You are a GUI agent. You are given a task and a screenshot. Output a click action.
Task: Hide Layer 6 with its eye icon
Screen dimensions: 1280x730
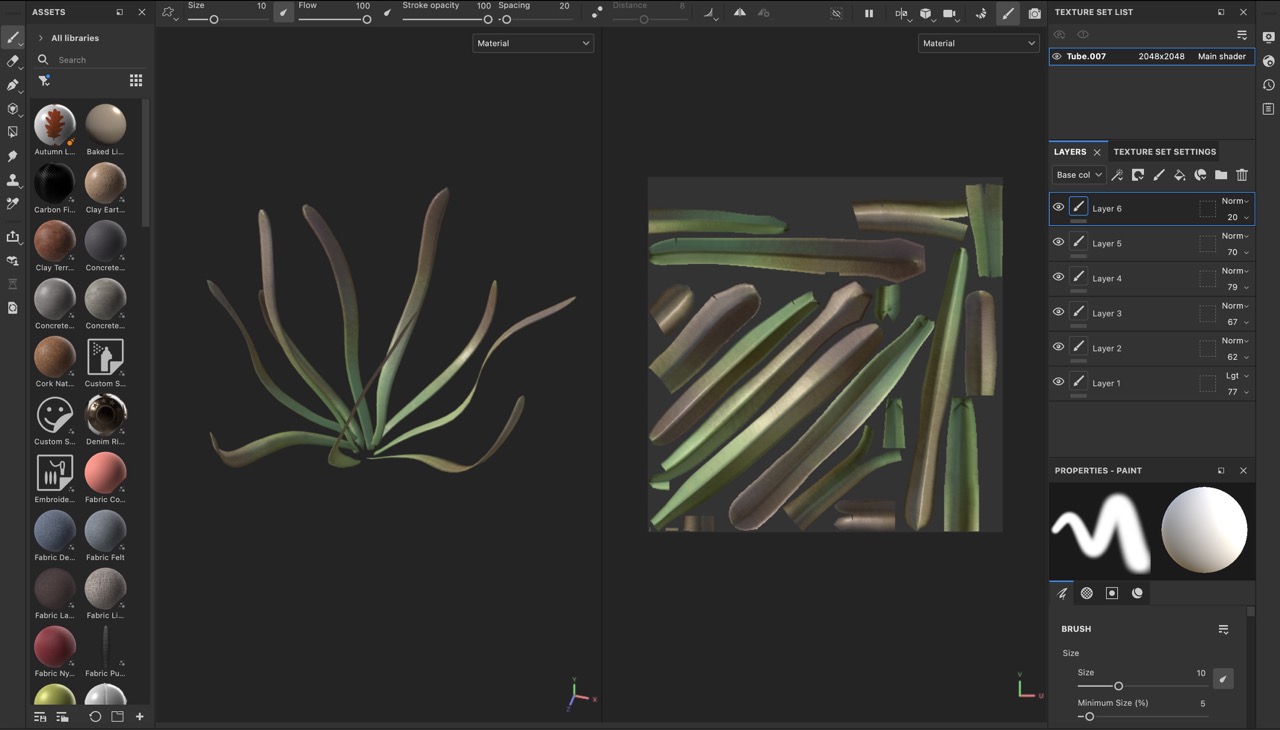coord(1058,207)
